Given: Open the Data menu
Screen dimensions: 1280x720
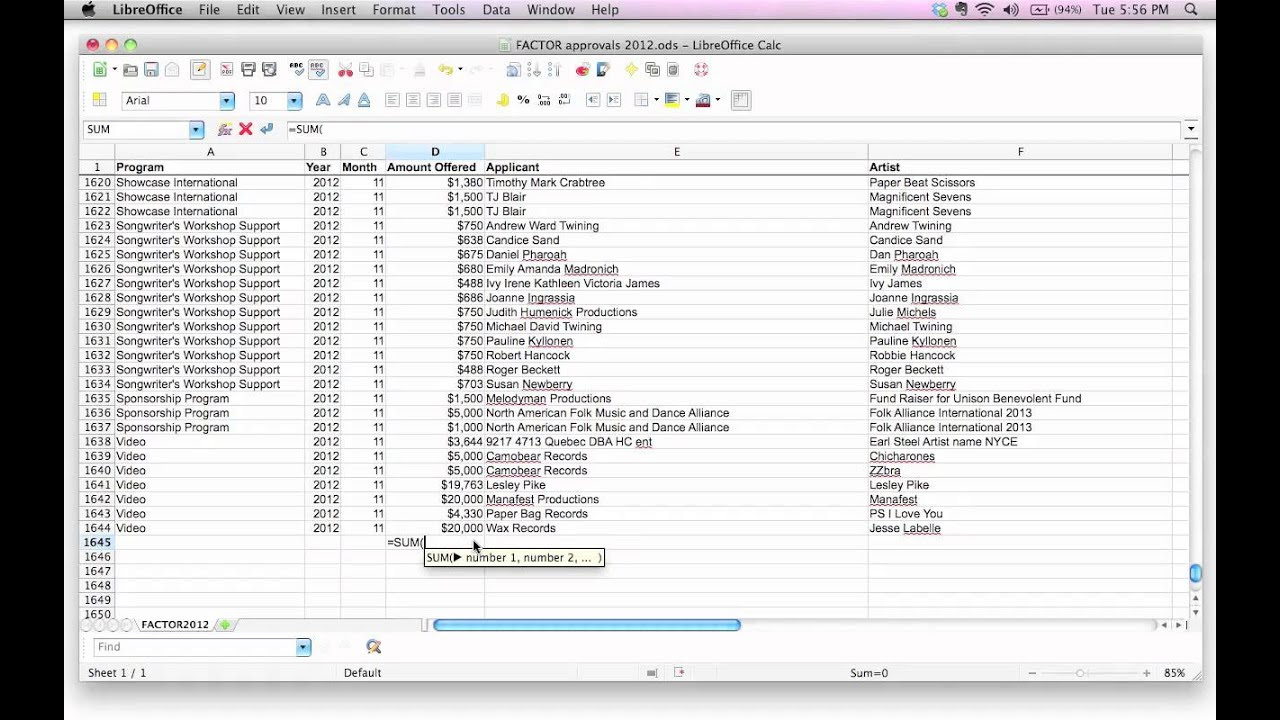Looking at the screenshot, I should click(496, 9).
